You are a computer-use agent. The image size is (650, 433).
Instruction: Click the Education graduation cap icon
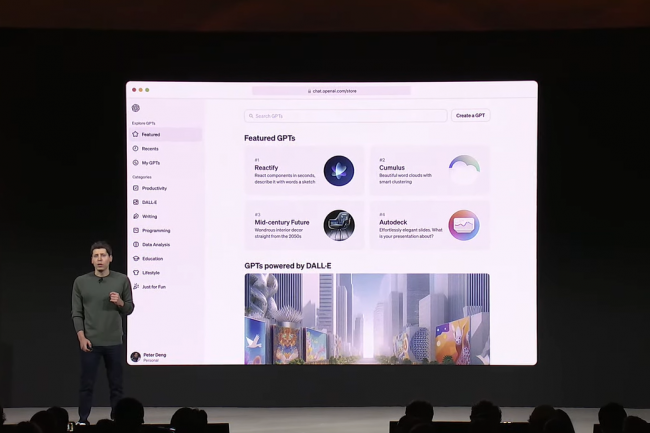136,259
